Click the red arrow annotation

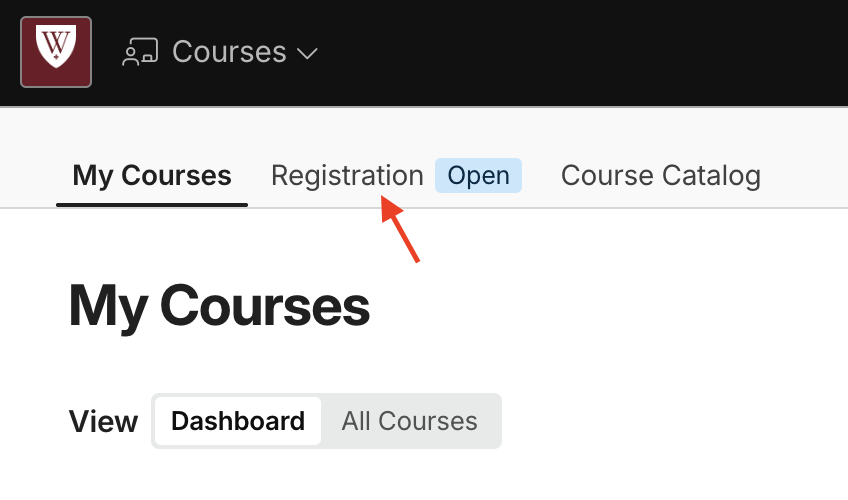(x=399, y=229)
